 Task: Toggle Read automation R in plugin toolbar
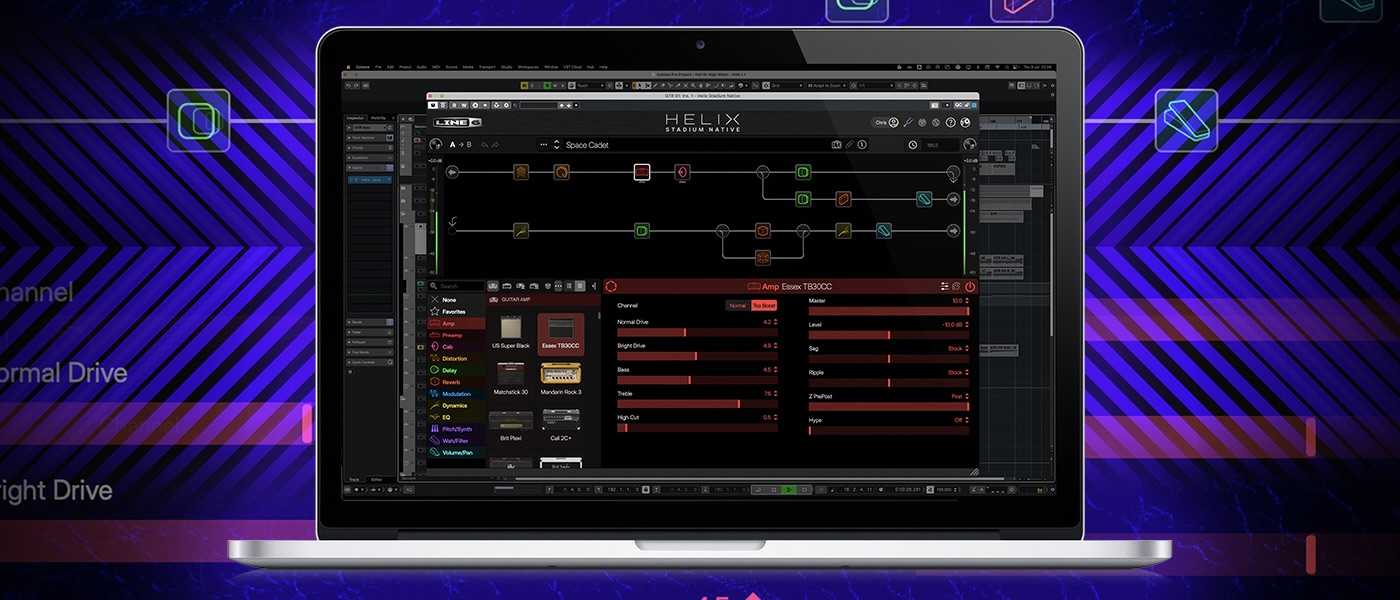(x=453, y=104)
